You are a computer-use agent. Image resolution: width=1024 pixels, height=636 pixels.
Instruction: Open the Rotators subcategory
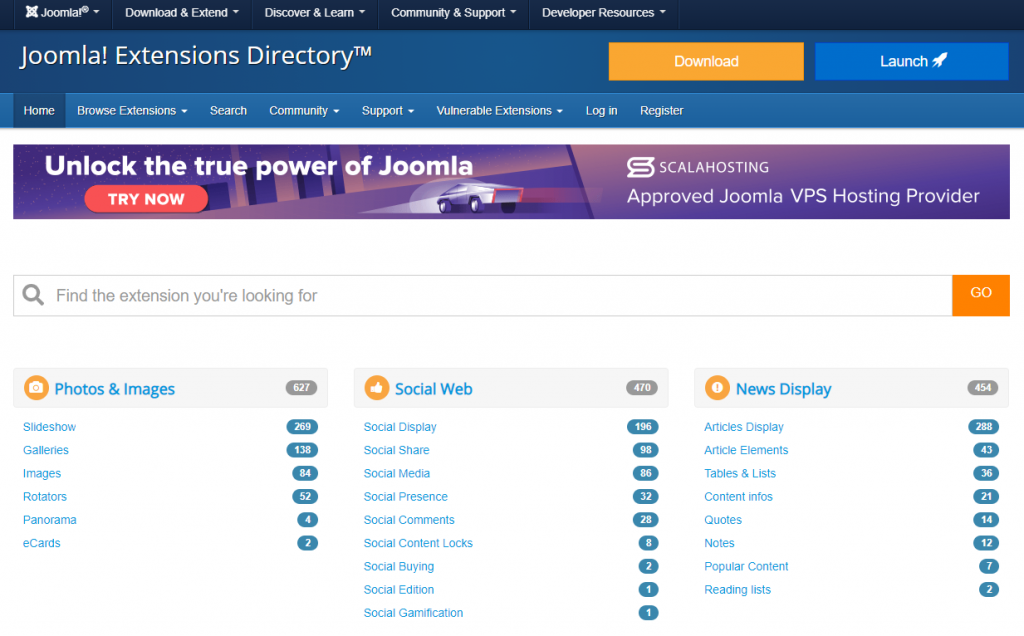(45, 496)
